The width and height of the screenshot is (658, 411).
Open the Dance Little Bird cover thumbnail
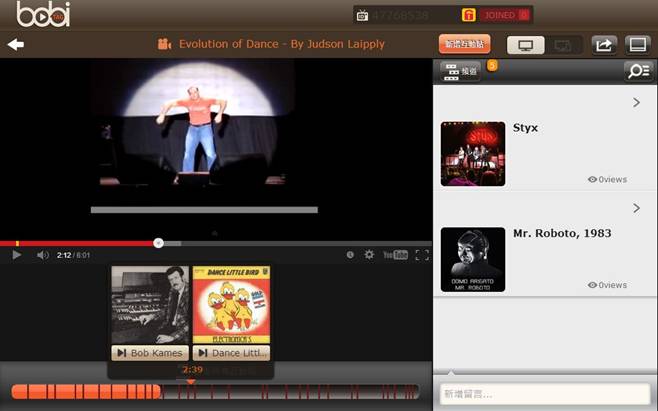pyautogui.click(x=231, y=305)
